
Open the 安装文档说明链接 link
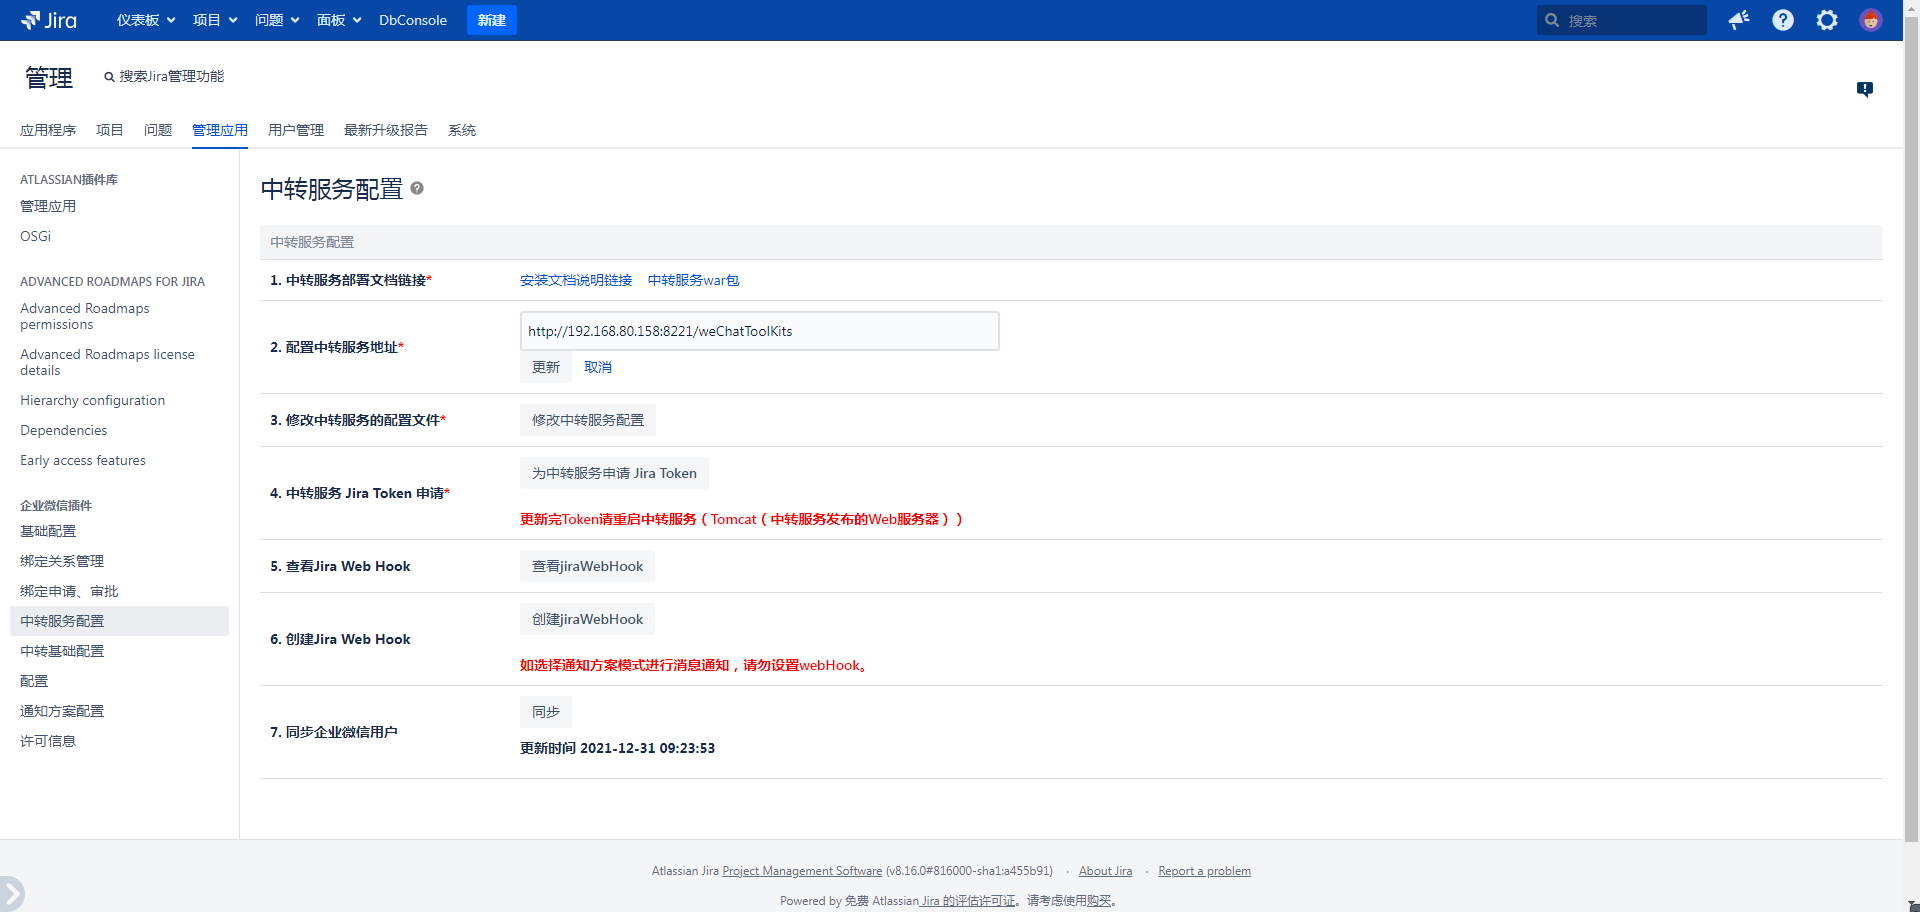tap(576, 280)
